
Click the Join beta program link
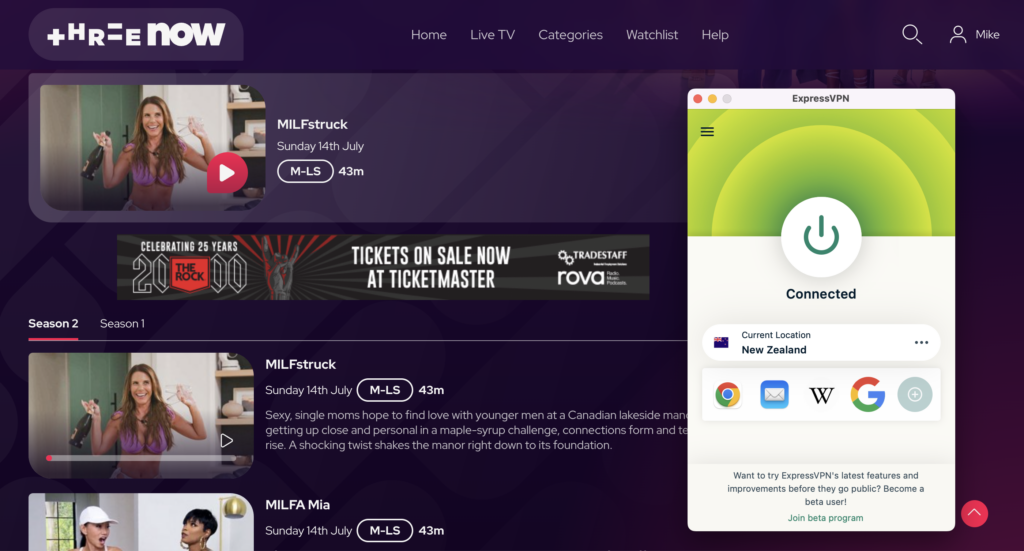pos(825,518)
